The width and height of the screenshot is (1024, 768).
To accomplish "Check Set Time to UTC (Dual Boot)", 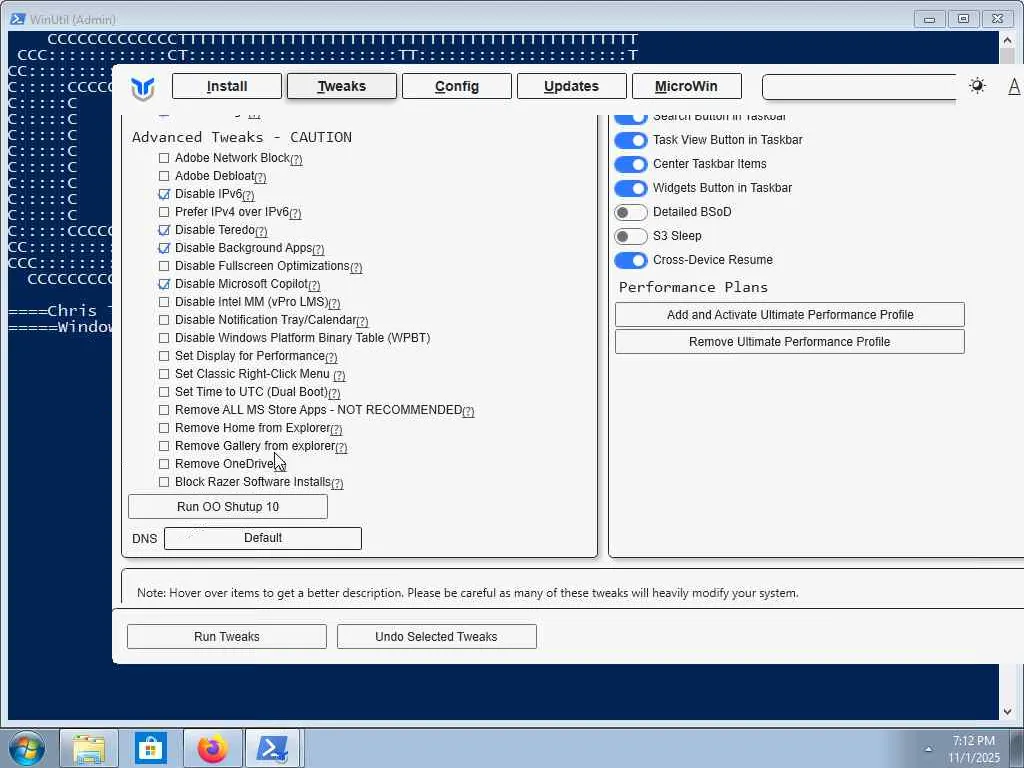I will coord(164,392).
